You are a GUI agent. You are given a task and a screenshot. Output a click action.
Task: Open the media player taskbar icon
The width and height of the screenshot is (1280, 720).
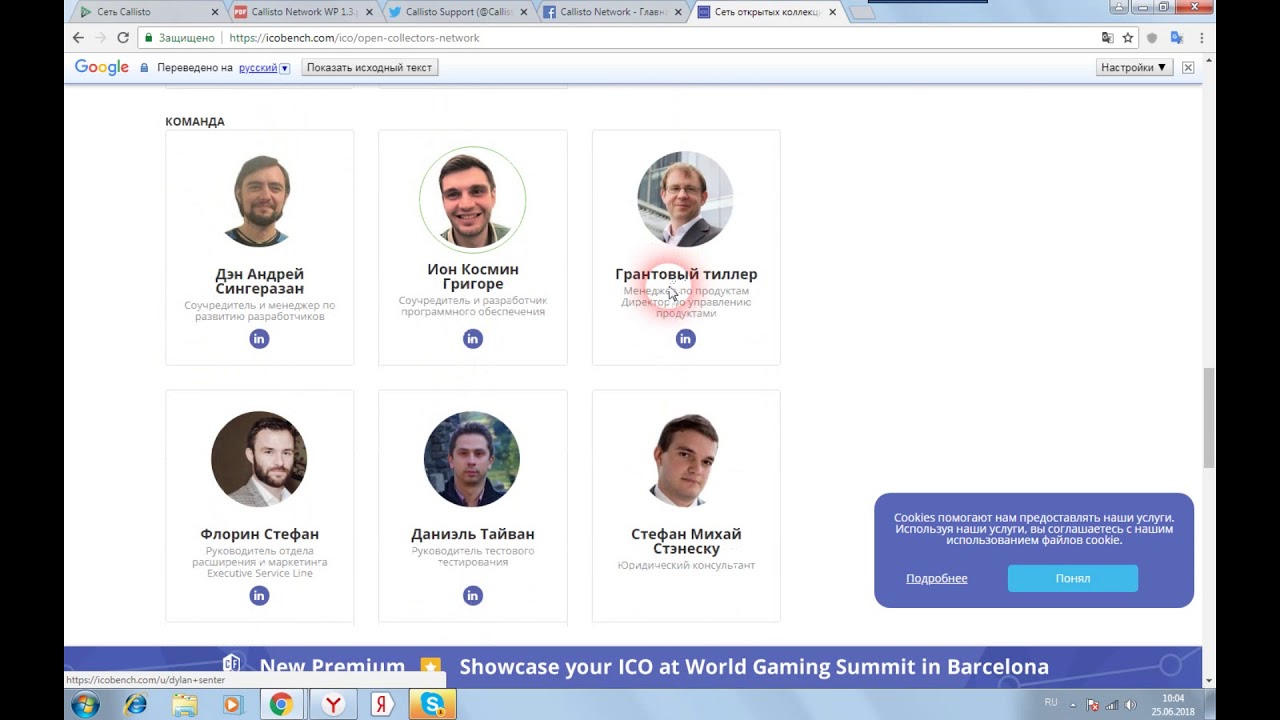pyautogui.click(x=232, y=704)
